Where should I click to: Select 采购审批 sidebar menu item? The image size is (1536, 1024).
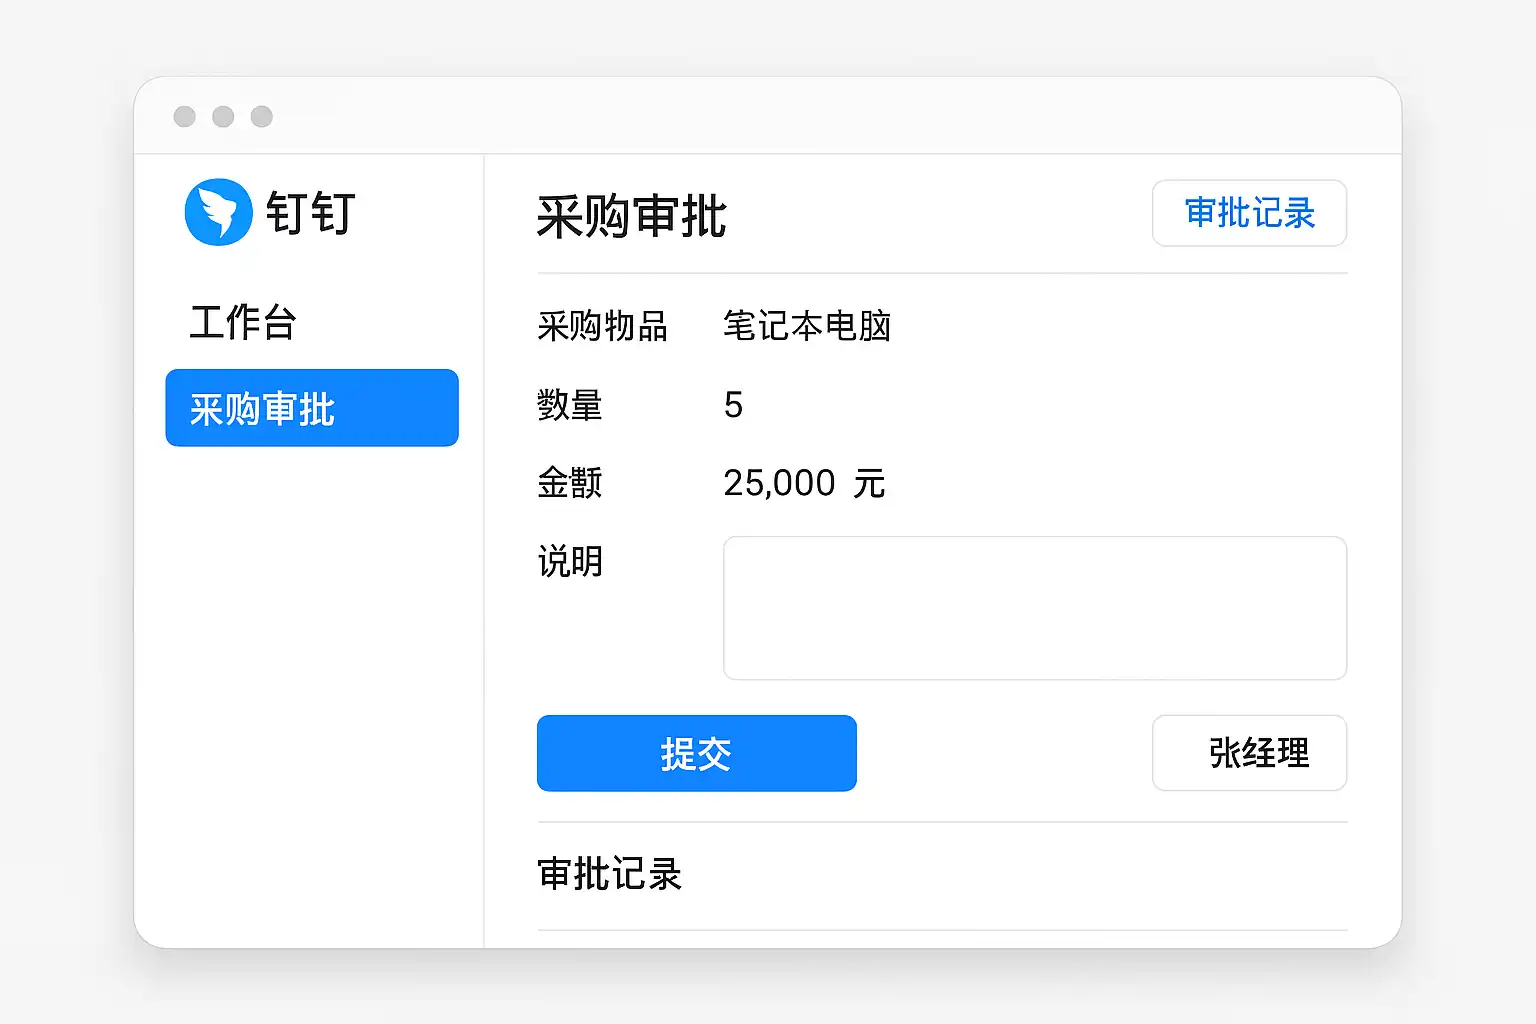click(x=311, y=408)
